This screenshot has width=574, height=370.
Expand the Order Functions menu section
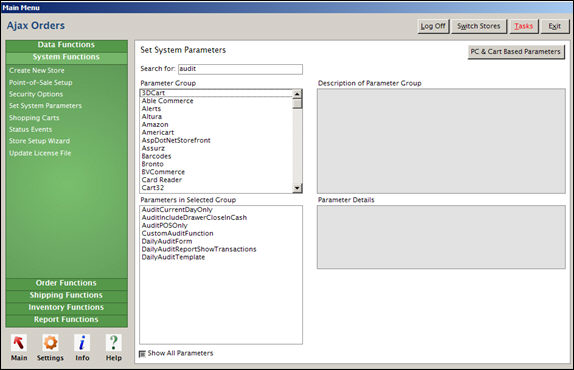click(x=66, y=283)
